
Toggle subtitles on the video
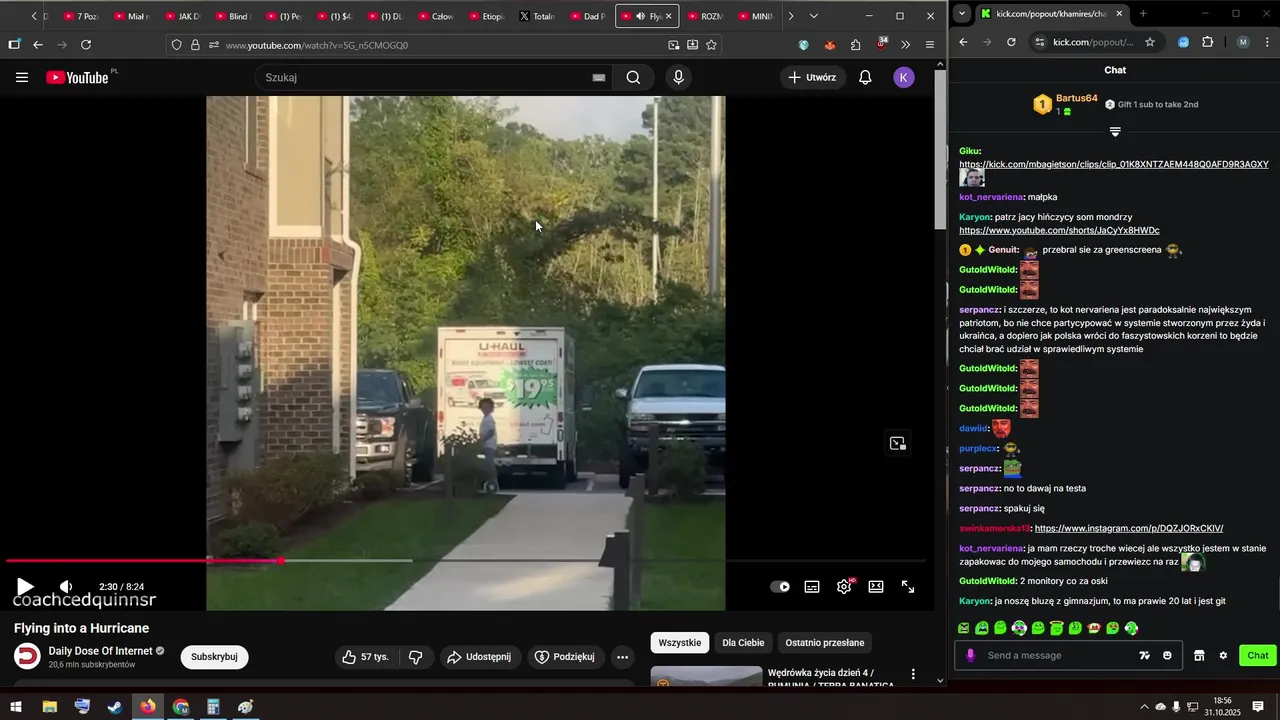[x=812, y=587]
